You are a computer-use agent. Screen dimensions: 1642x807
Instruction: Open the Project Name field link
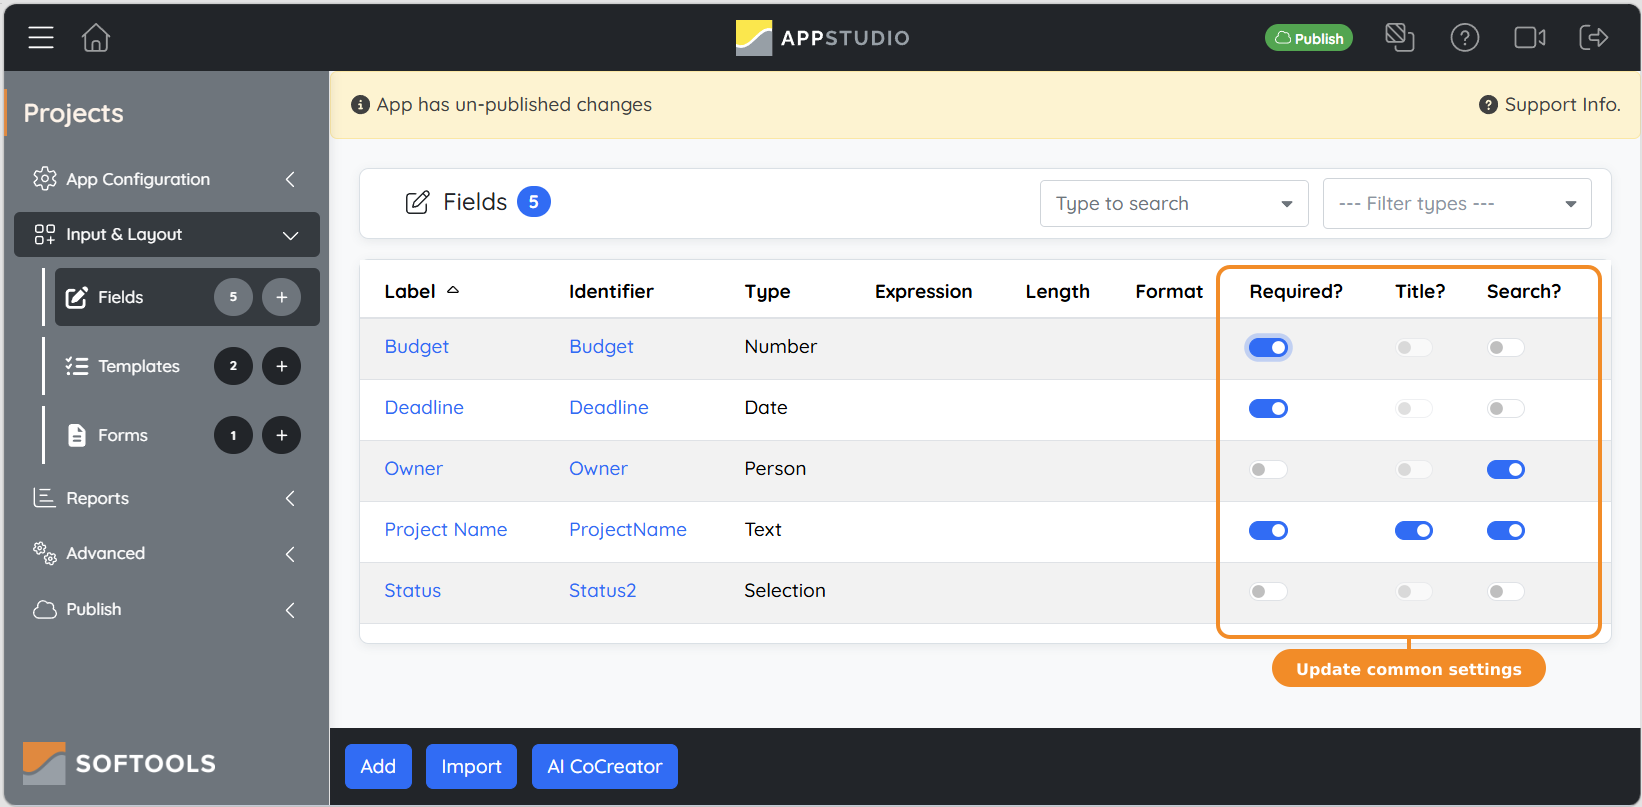[x=446, y=530]
